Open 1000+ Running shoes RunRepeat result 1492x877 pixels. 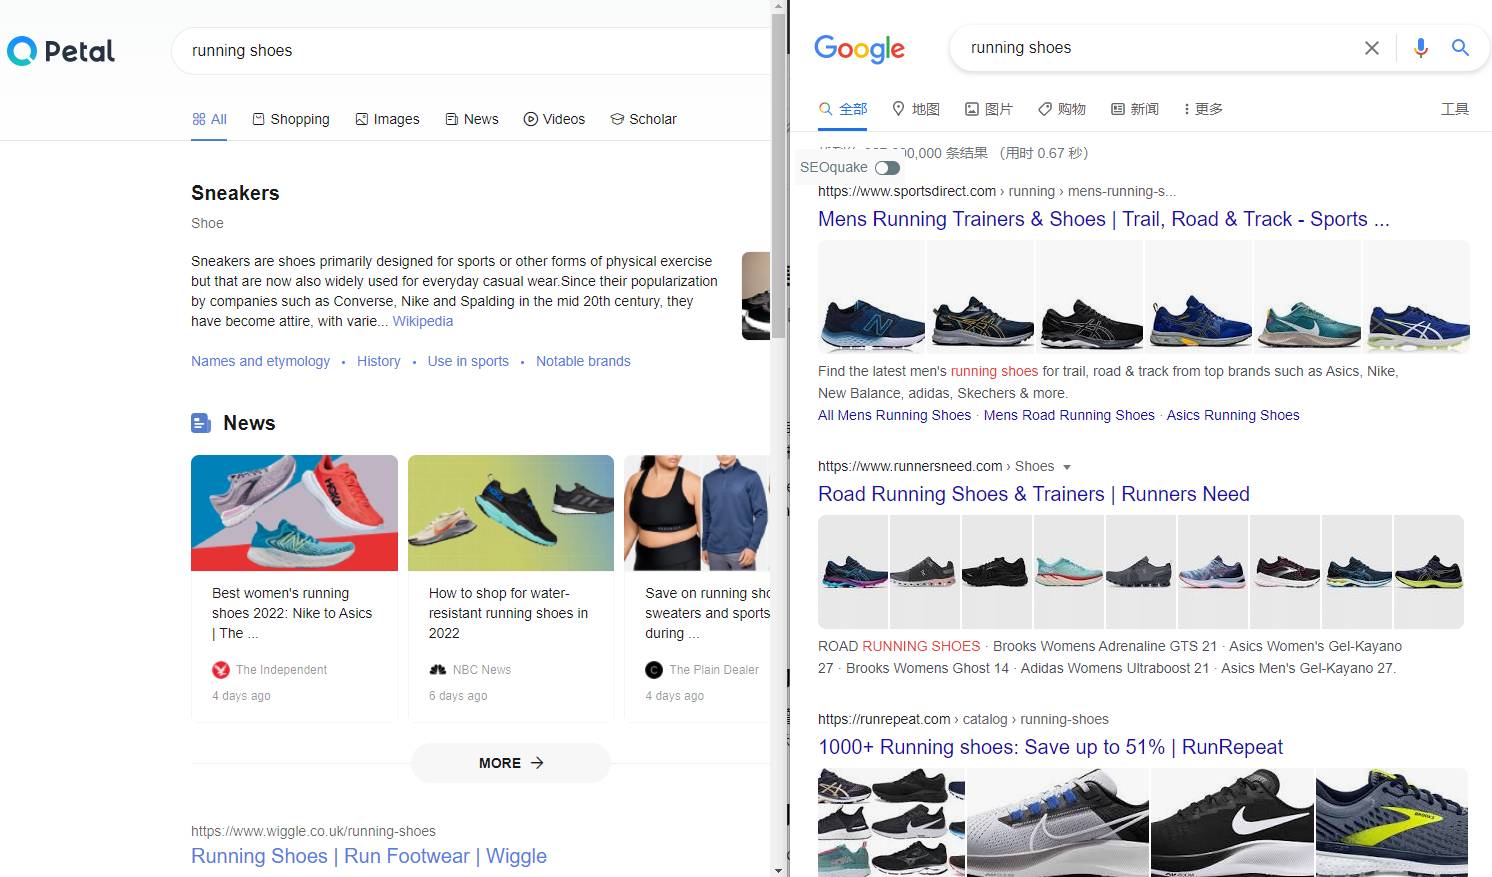tap(1050, 747)
